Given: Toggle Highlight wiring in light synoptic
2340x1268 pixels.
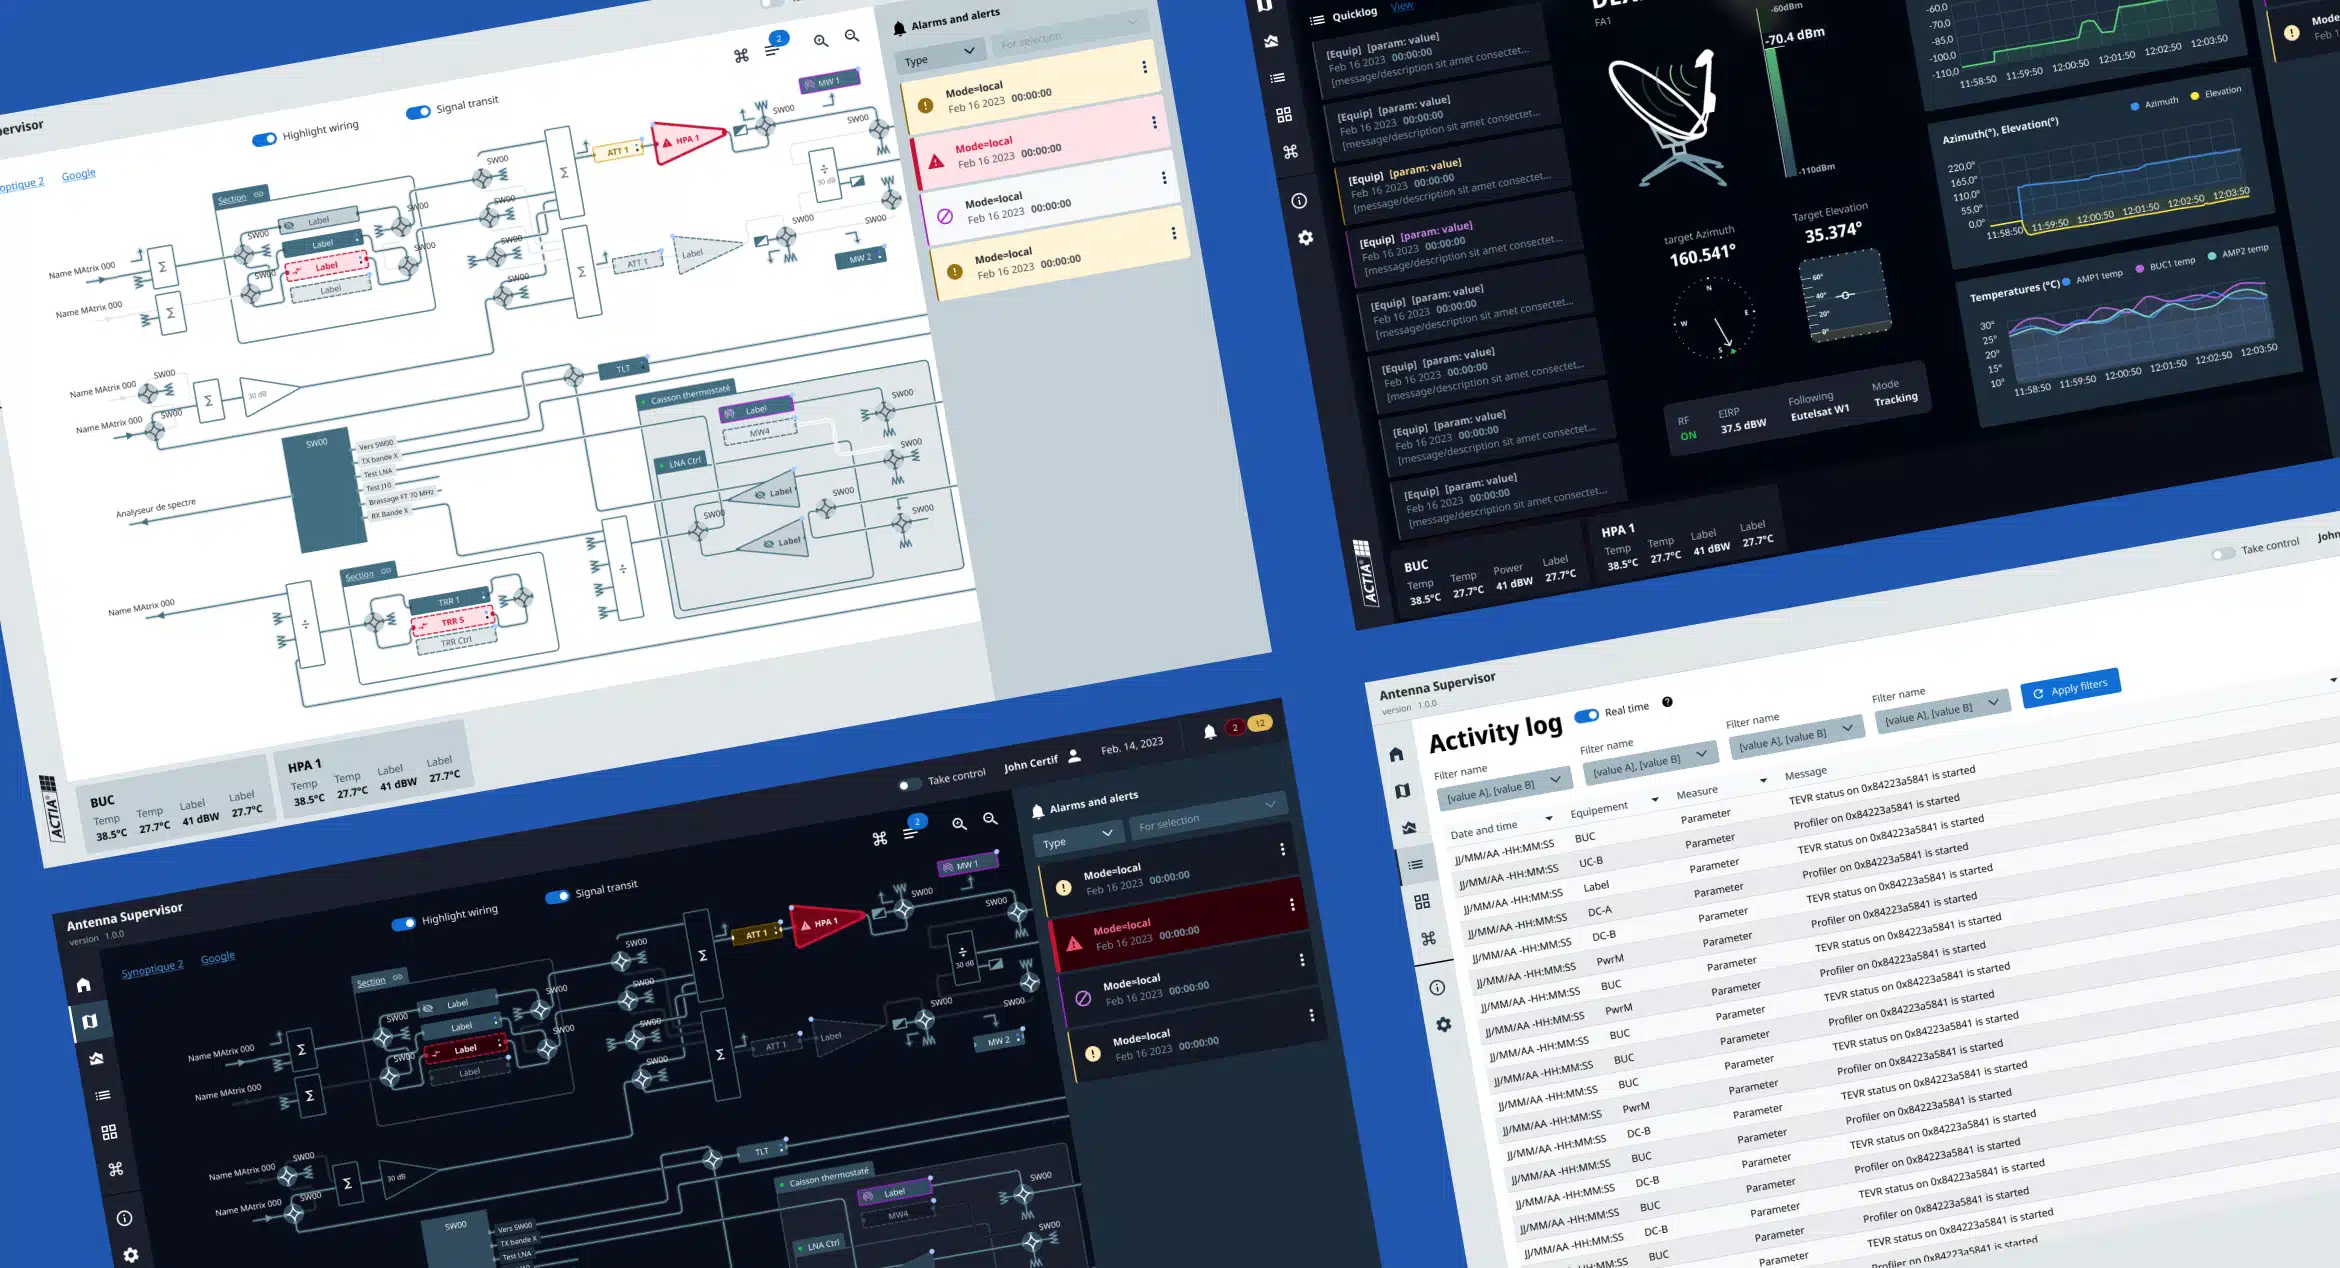Looking at the screenshot, I should point(264,140).
